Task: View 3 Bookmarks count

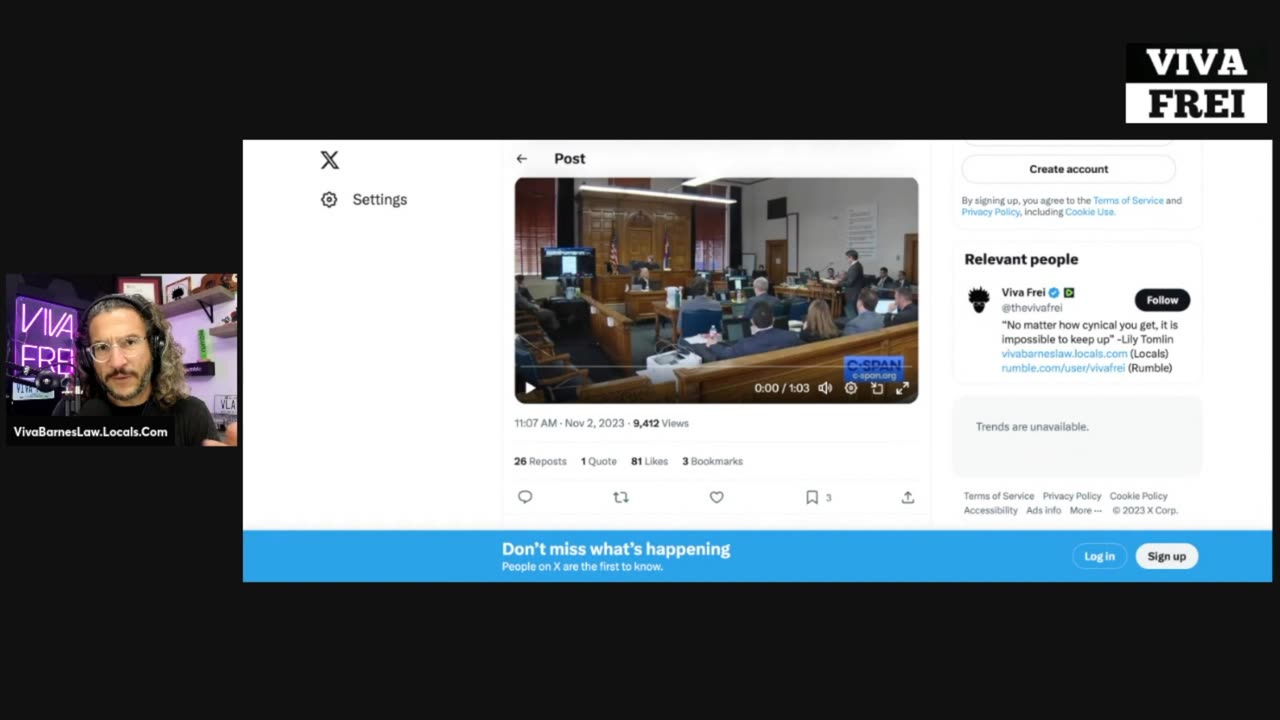Action: [712, 461]
